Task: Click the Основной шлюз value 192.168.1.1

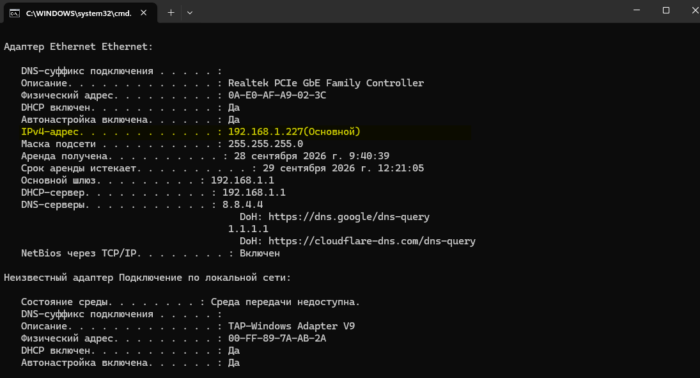Action: click(x=242, y=180)
